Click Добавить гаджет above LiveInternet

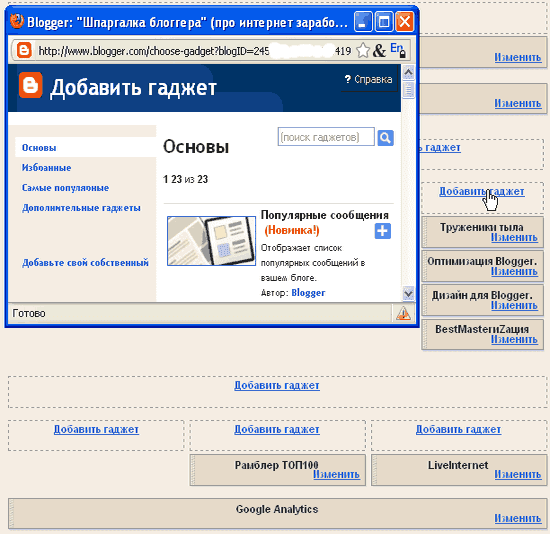(458, 429)
